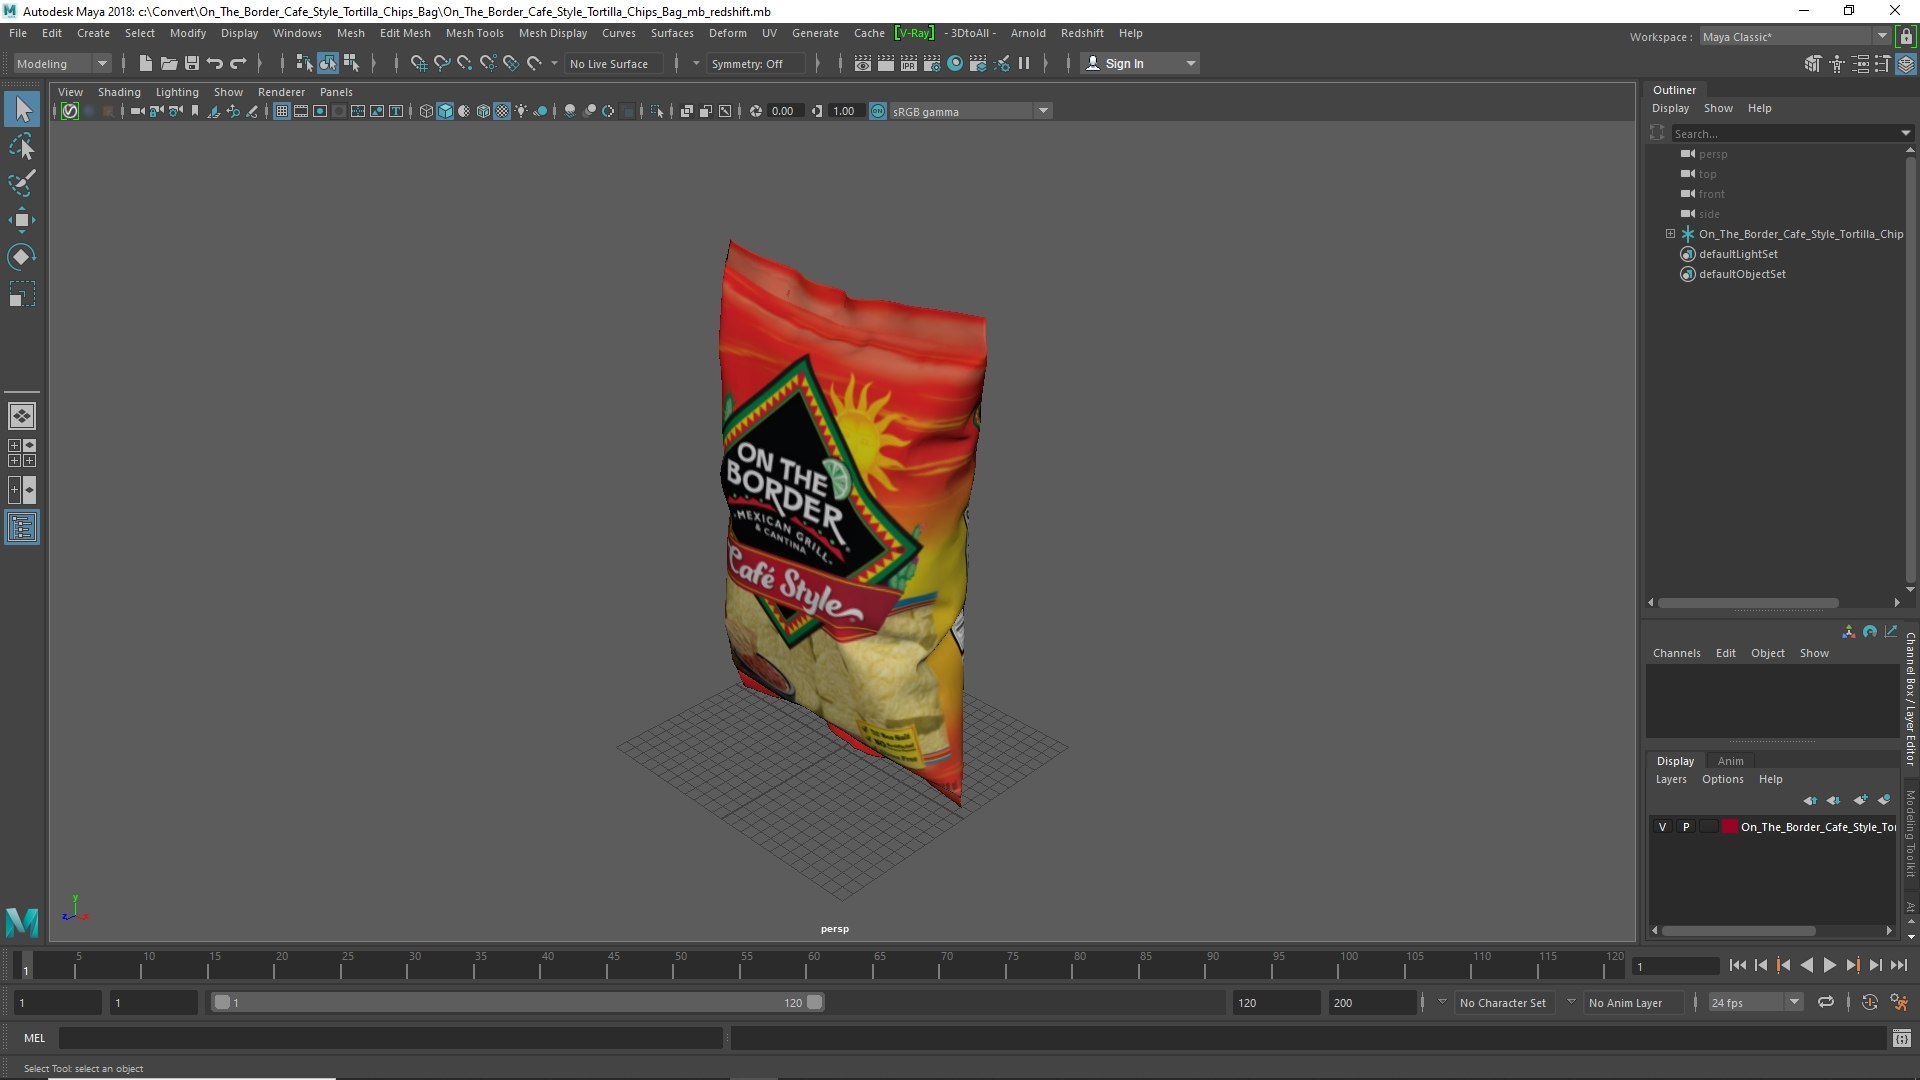Open the Hypershade editor icon
Image resolution: width=1920 pixels, height=1080 pixels.
pos(955,63)
